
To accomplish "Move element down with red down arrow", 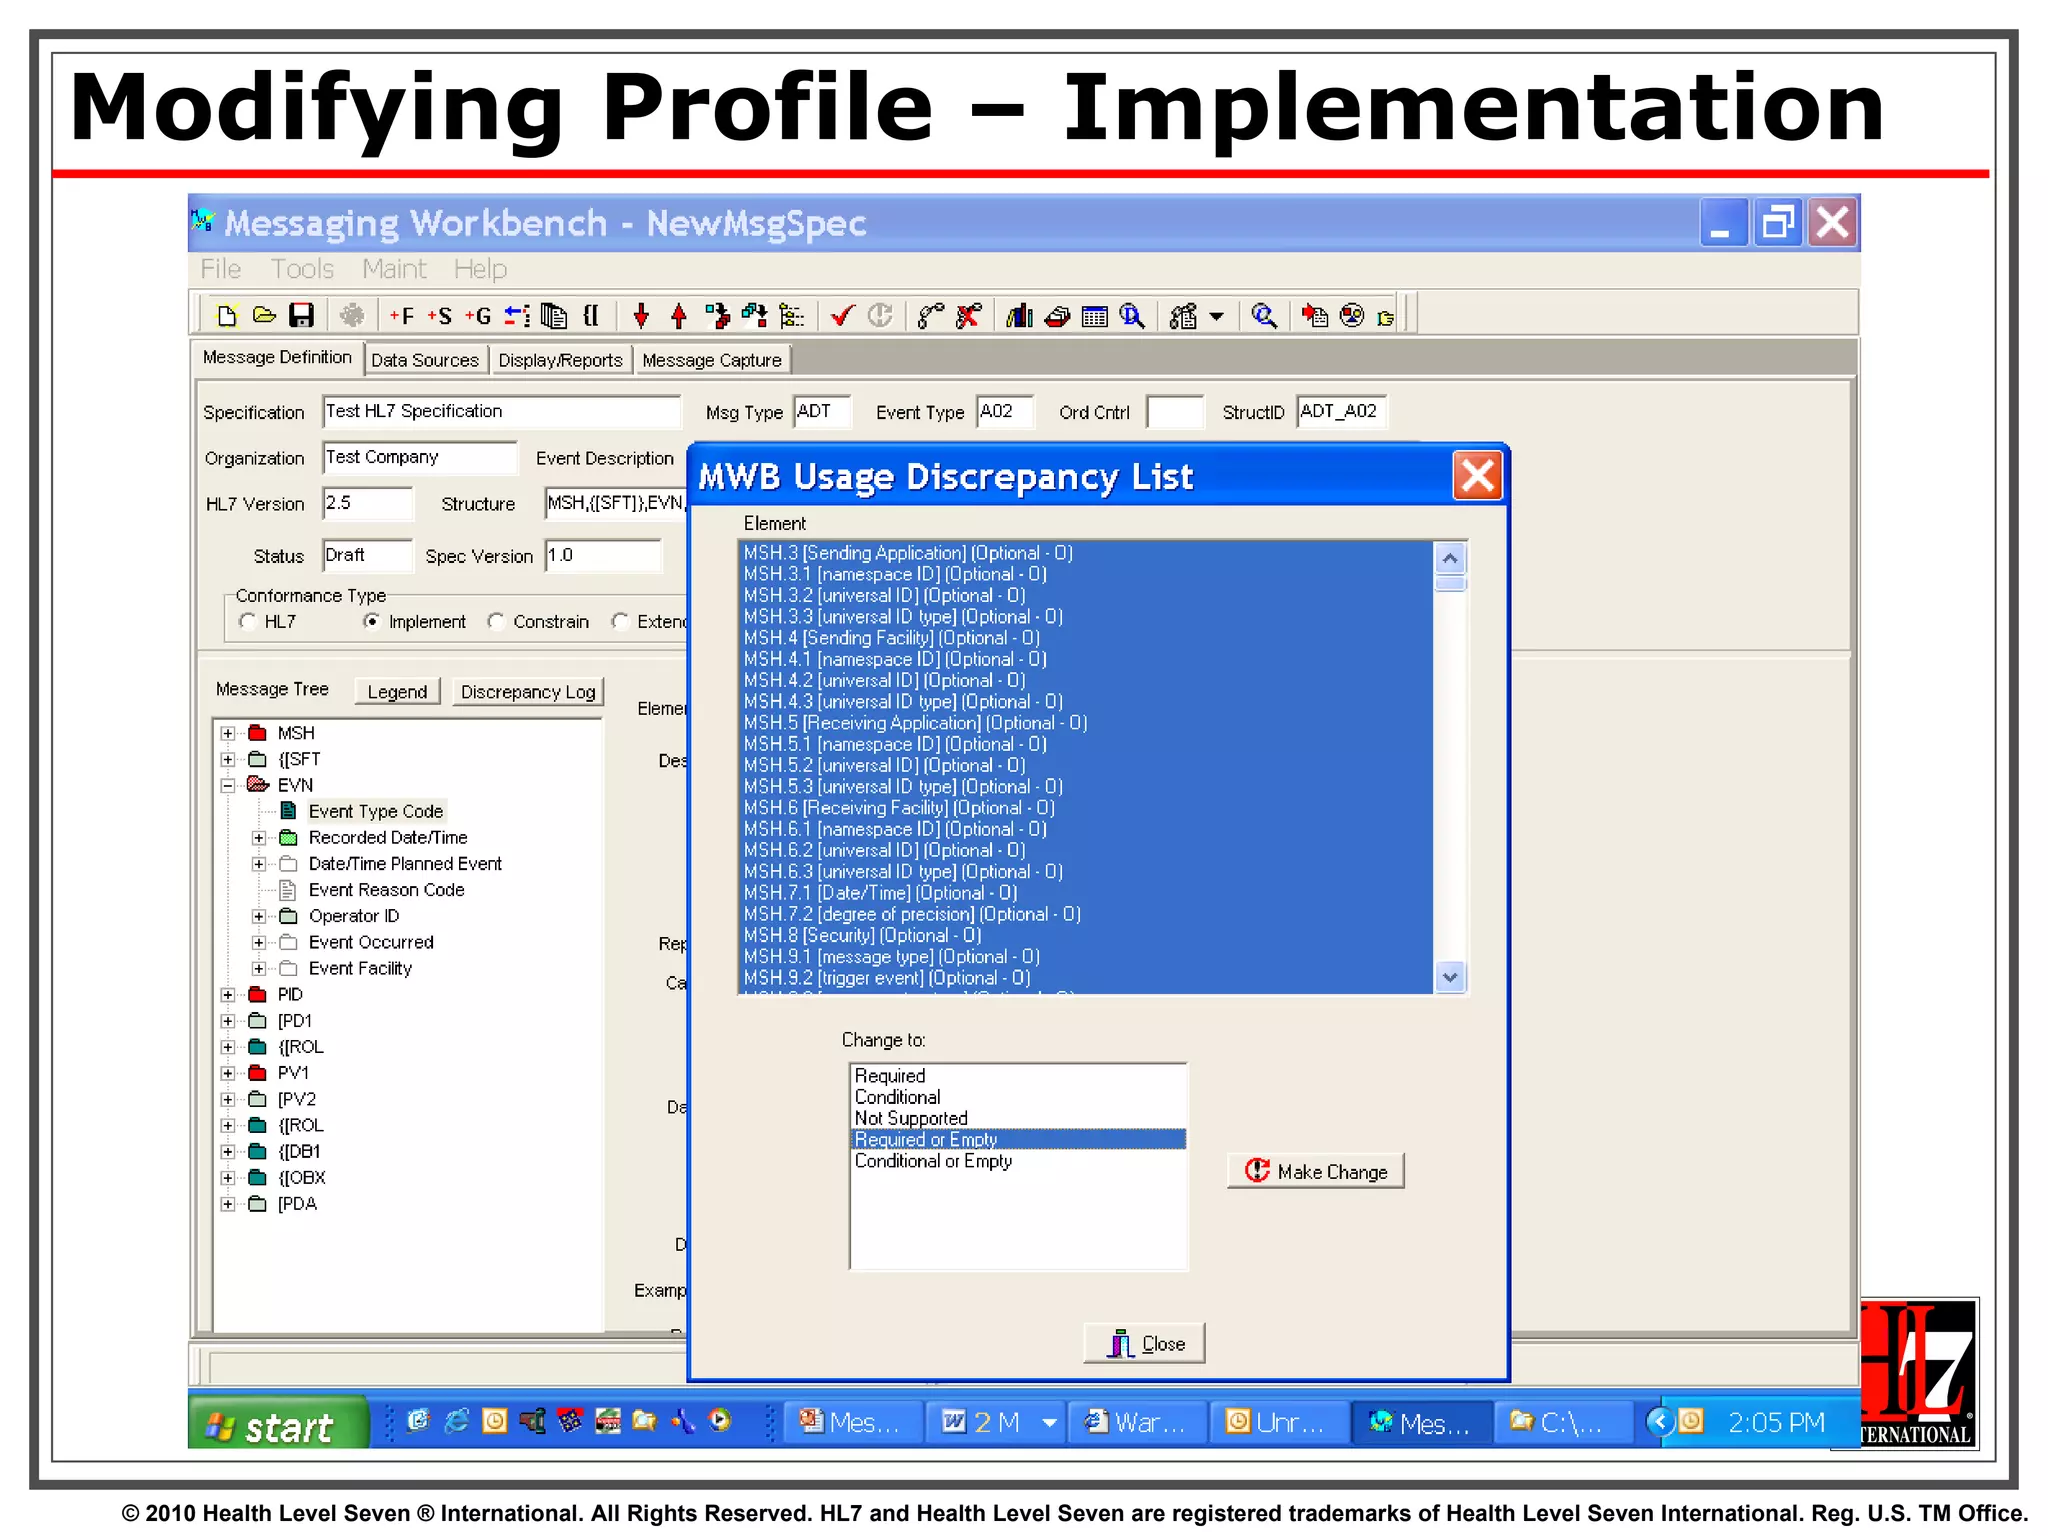I will [x=641, y=316].
